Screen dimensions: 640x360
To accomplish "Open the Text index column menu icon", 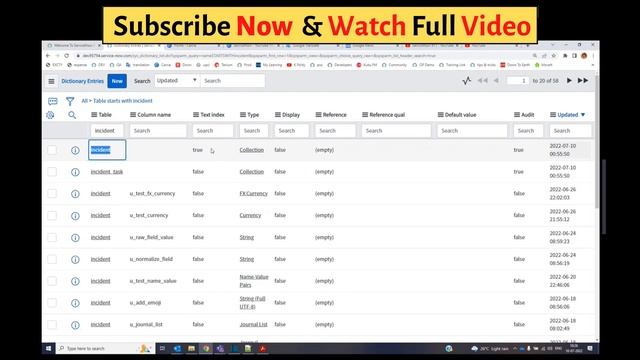I will point(196,115).
